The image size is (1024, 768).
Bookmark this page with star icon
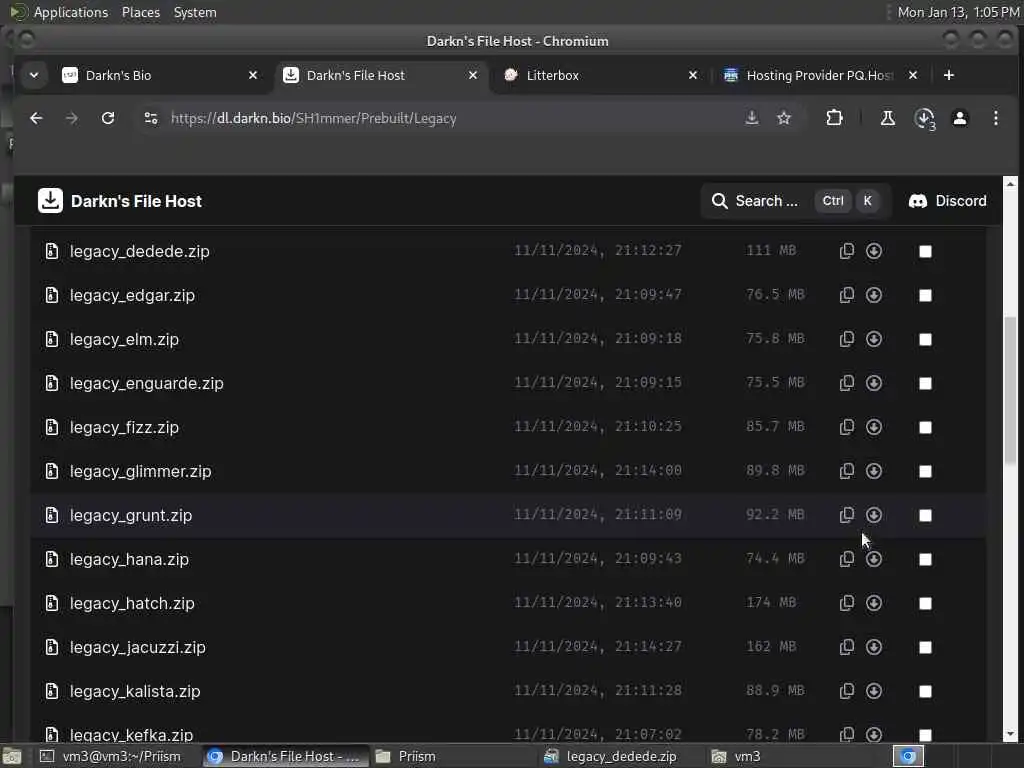click(x=784, y=118)
